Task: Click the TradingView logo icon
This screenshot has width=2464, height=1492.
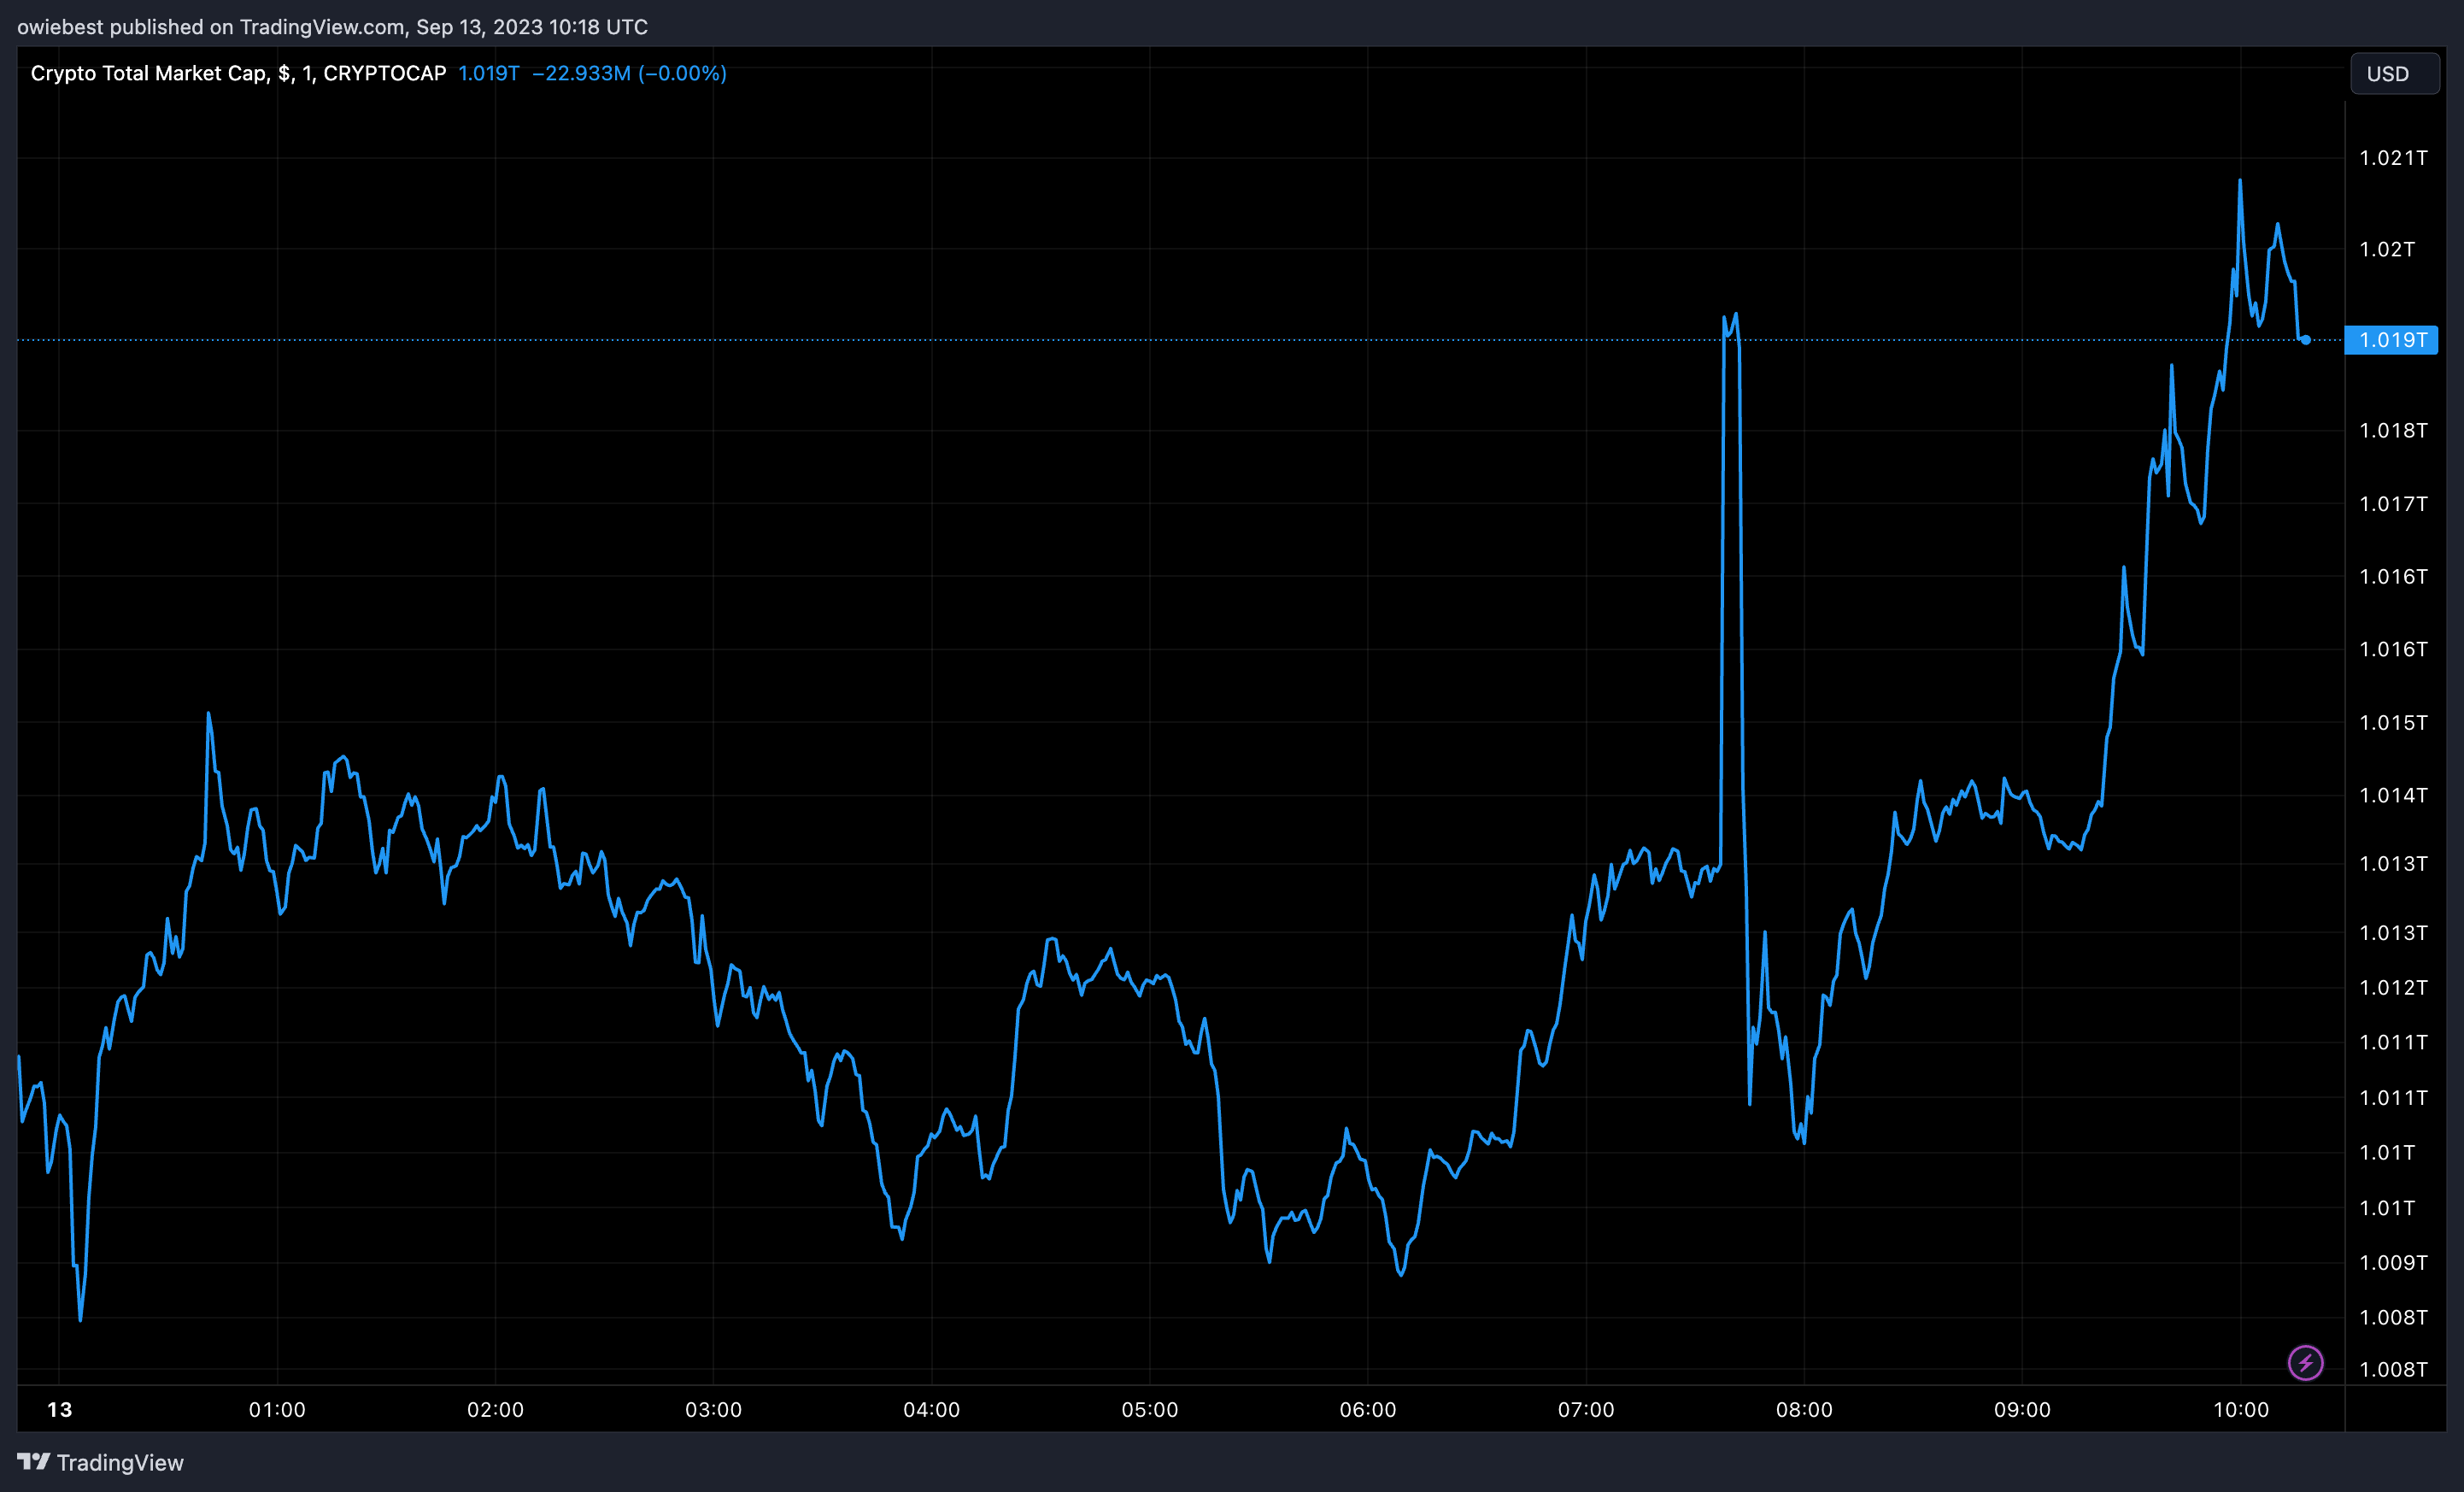Action: pyautogui.click(x=33, y=1461)
